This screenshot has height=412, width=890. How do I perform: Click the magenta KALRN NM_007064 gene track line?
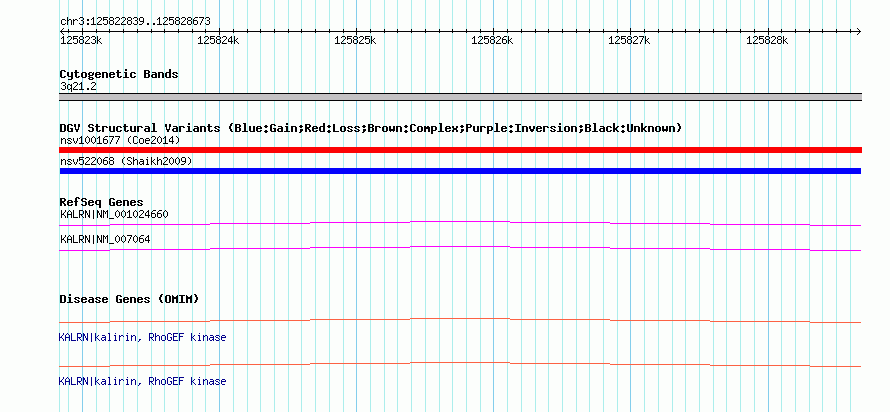pyautogui.click(x=460, y=248)
